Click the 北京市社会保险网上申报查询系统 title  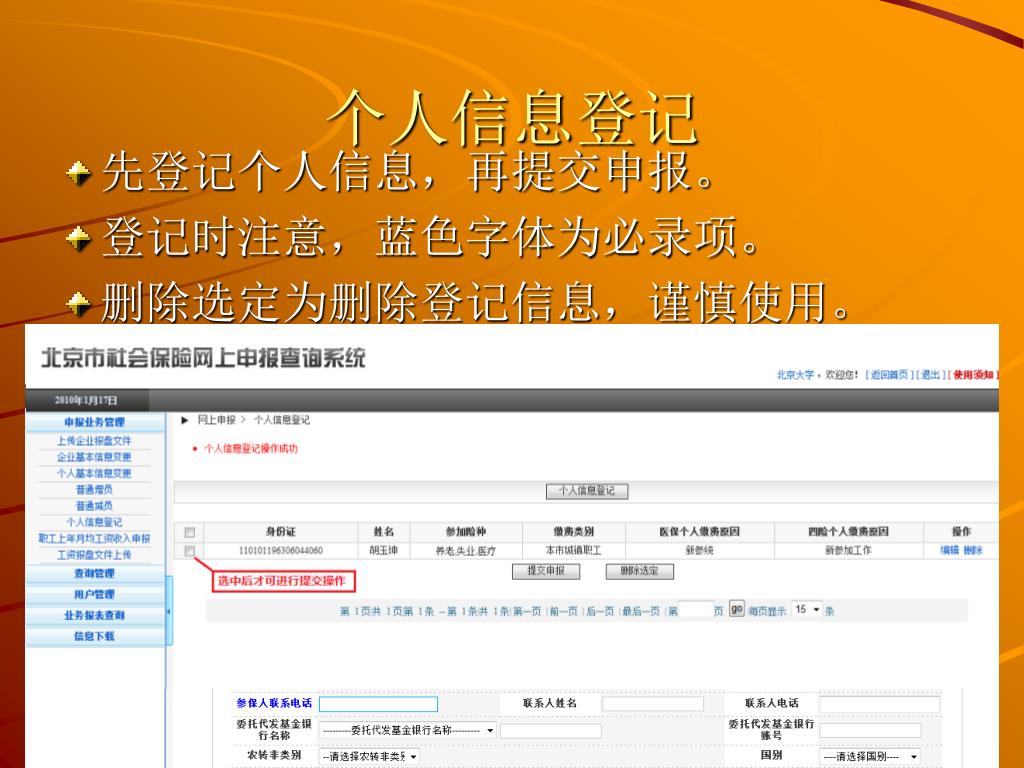point(203,358)
